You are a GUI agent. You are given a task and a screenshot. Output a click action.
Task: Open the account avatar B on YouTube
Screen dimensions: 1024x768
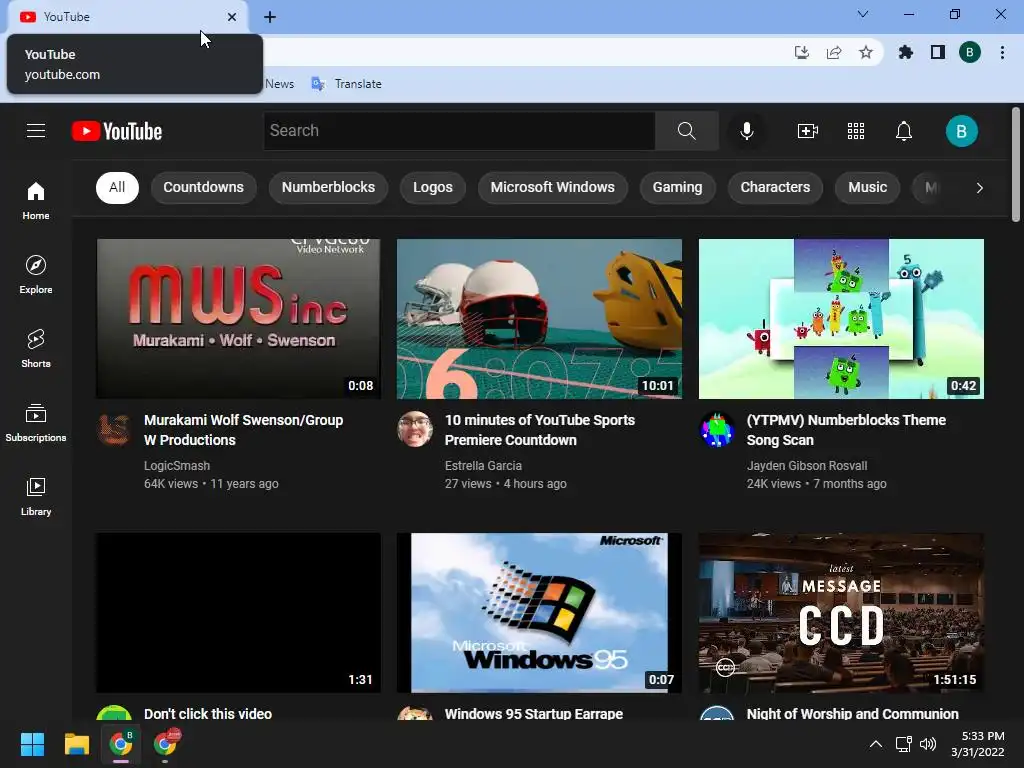click(x=961, y=131)
